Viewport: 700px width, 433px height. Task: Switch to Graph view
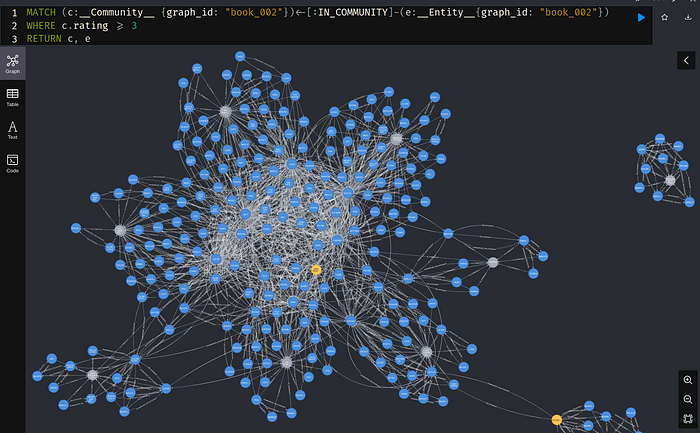[13, 64]
